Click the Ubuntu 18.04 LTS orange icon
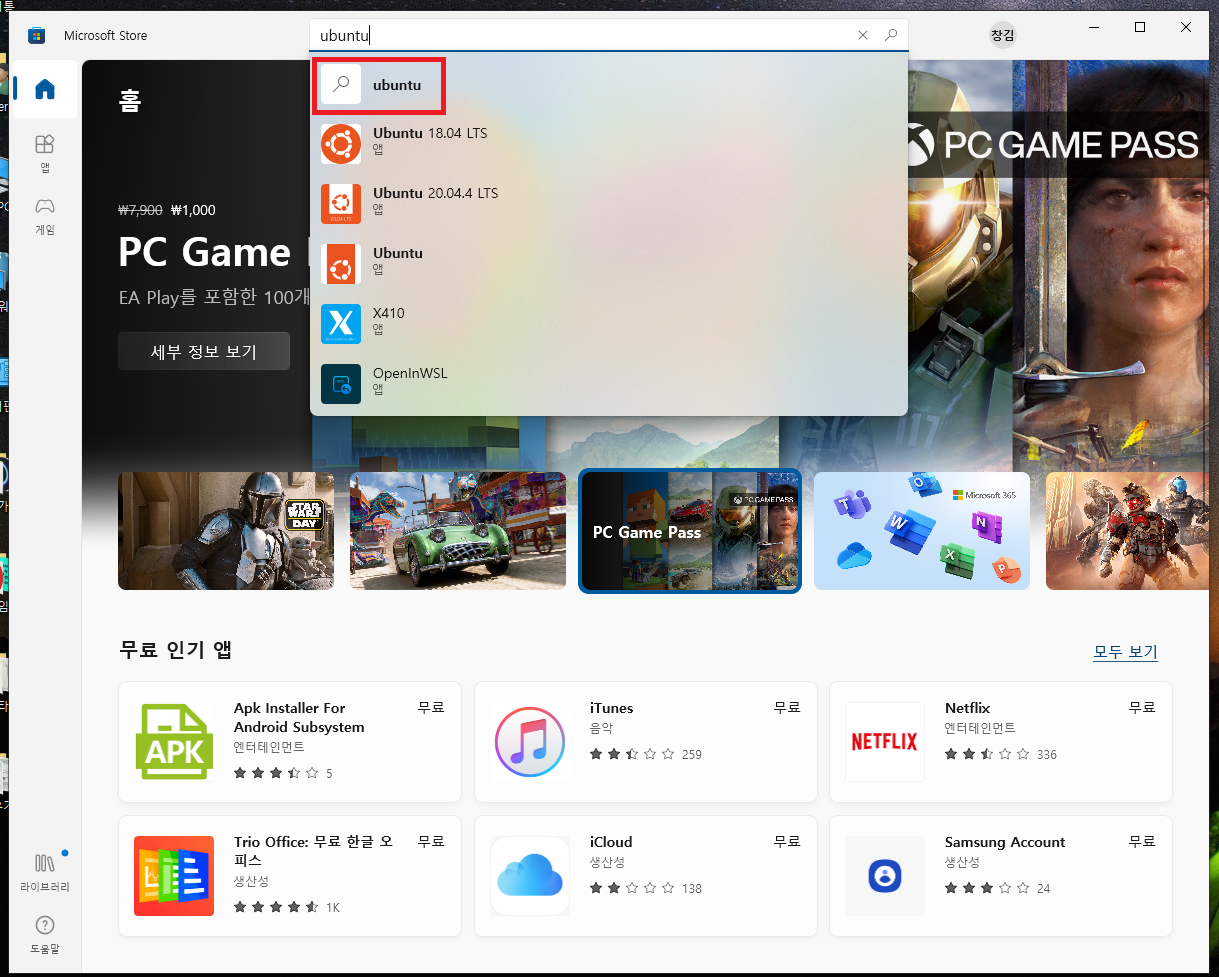Viewport: 1219px width, 977px height. tap(341, 144)
